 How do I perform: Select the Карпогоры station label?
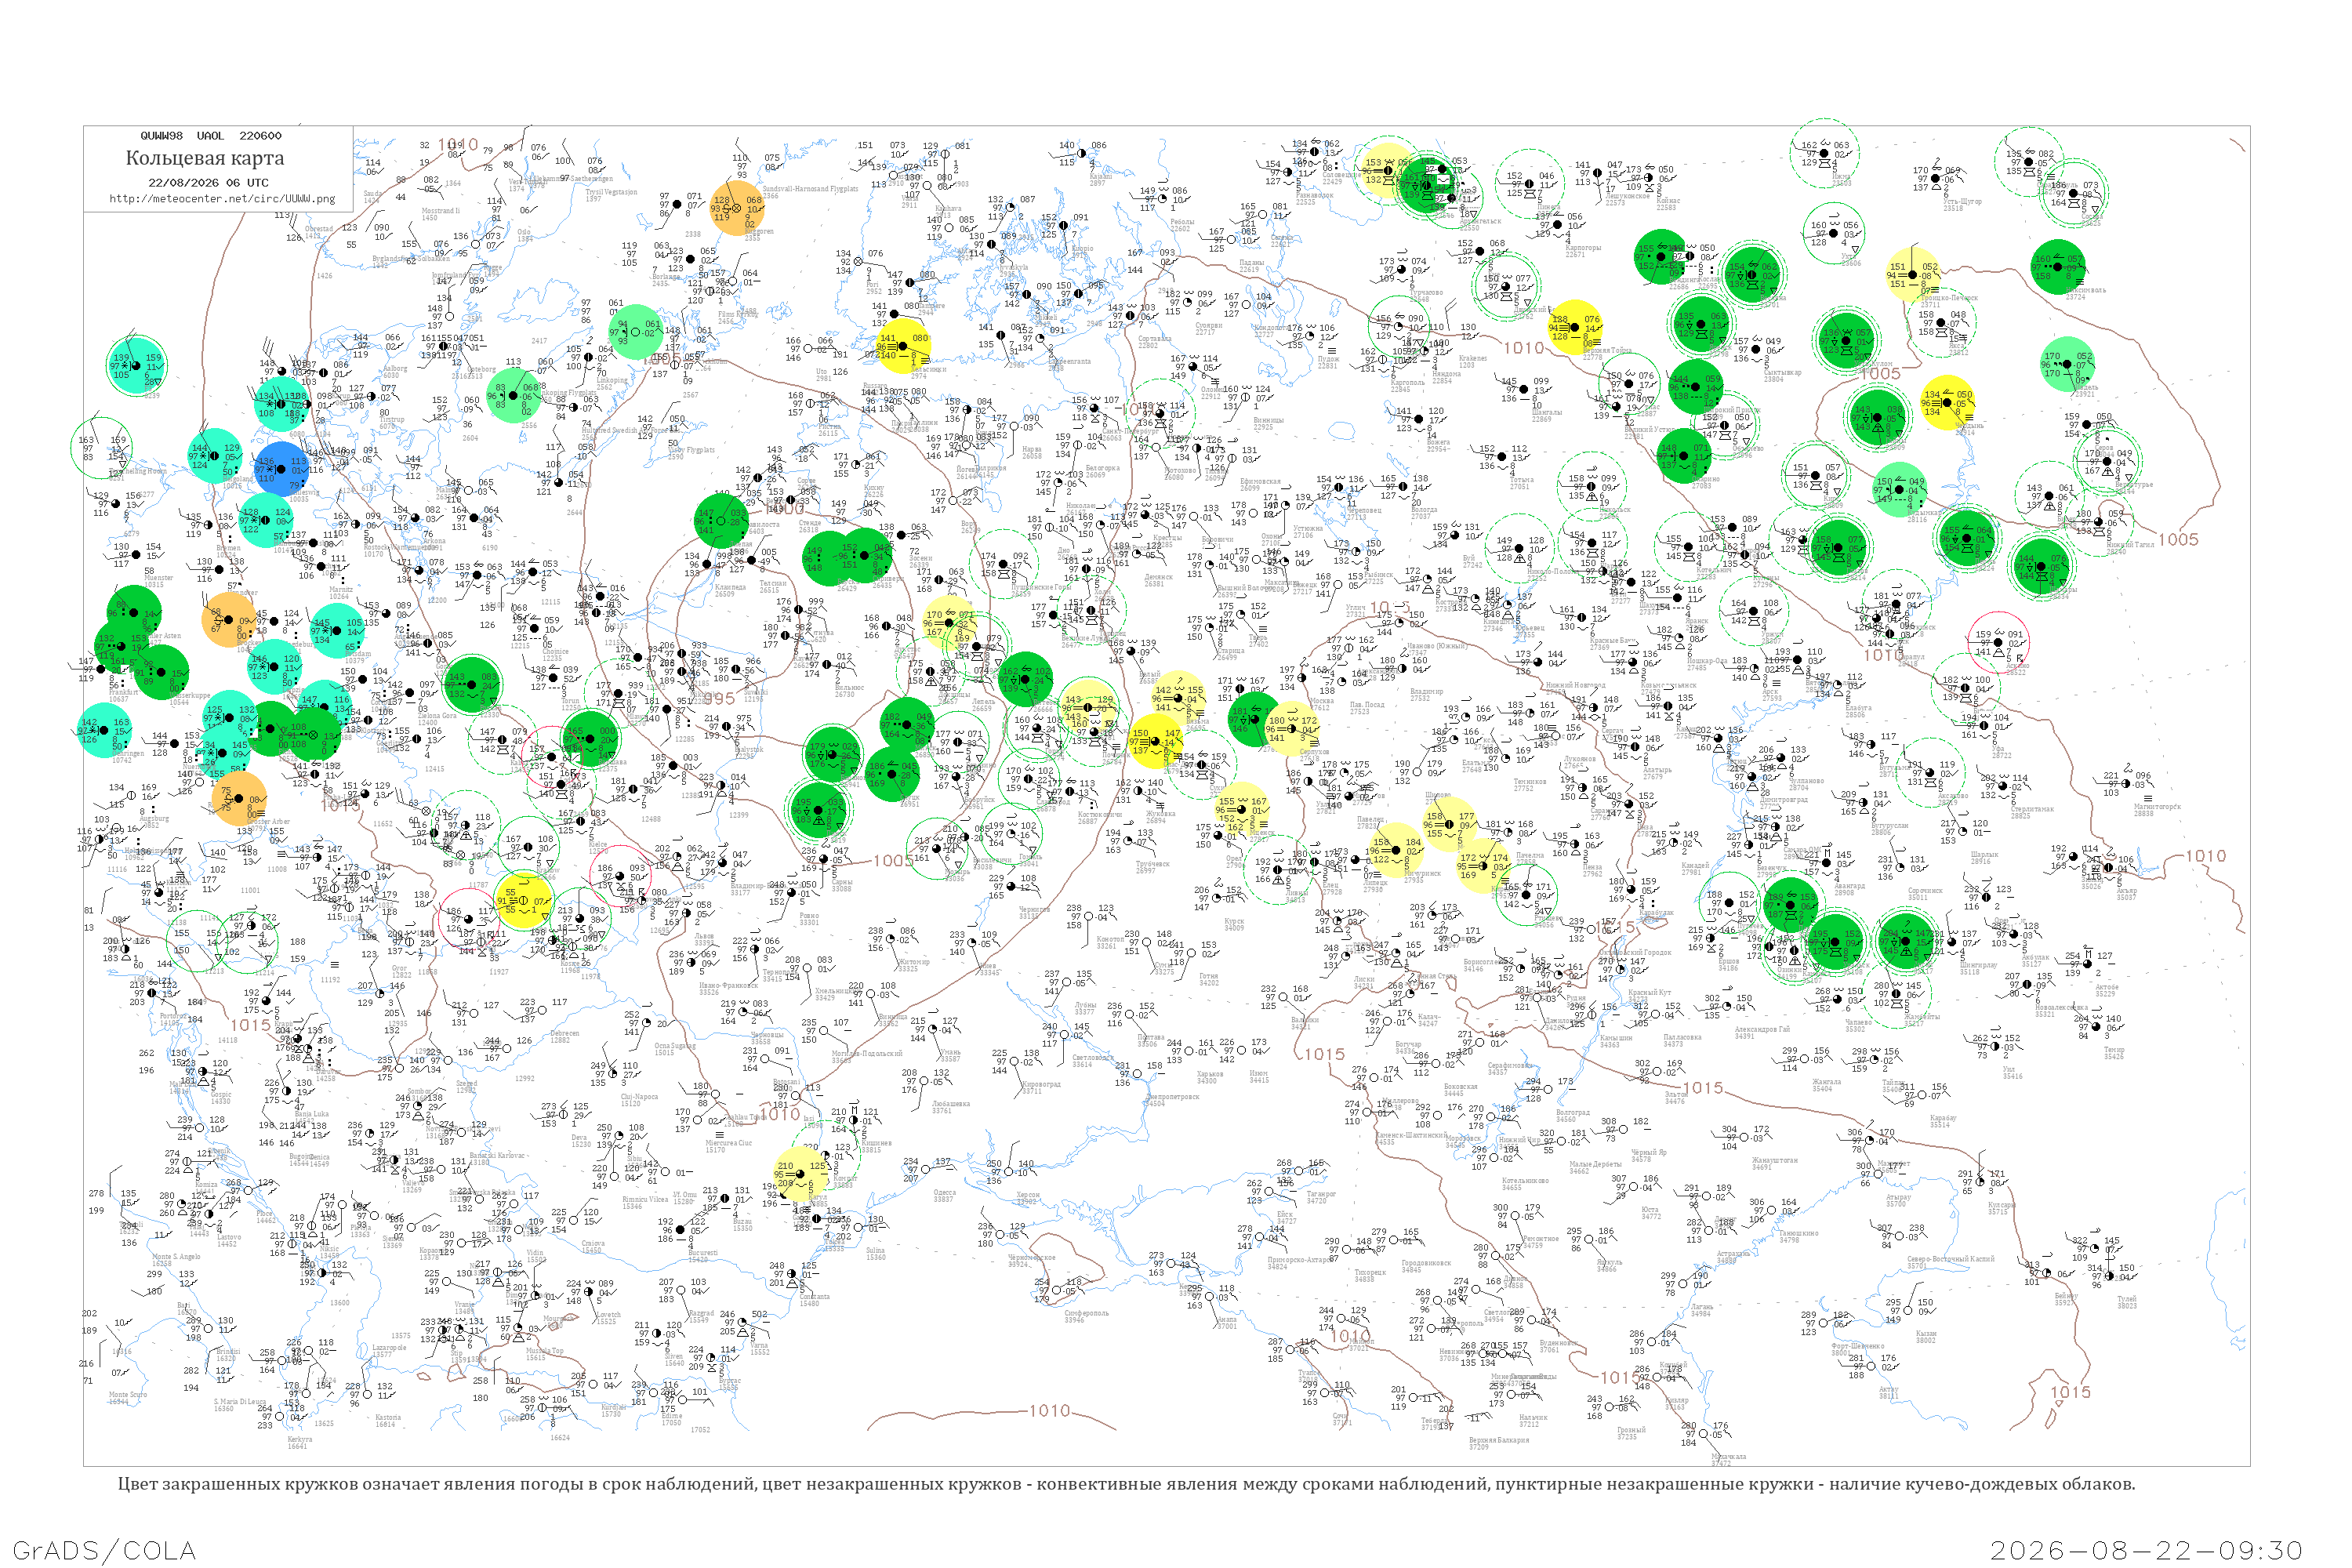coord(1582,248)
